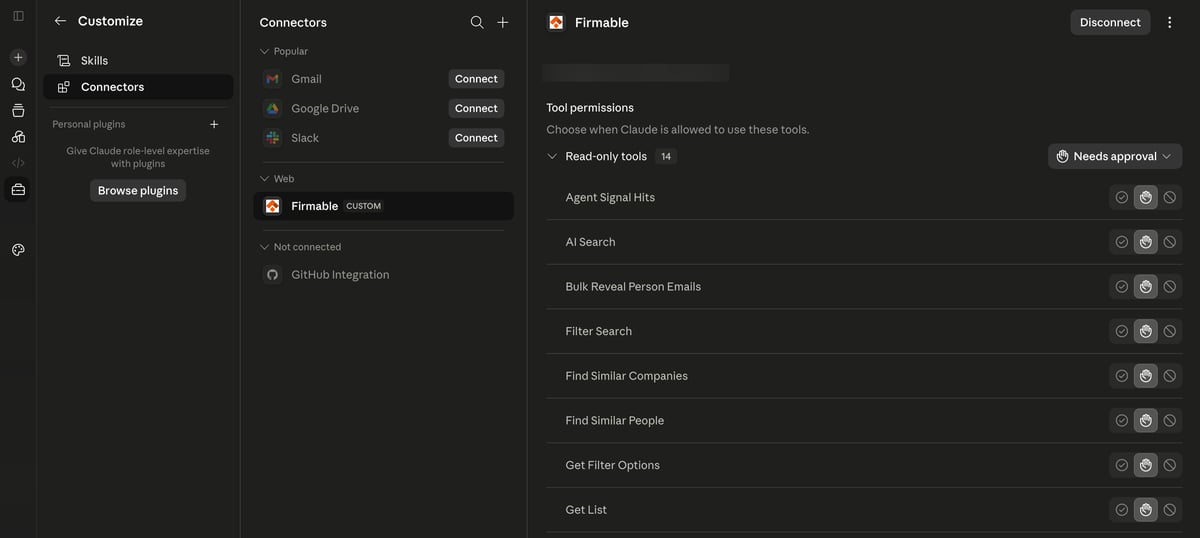Image resolution: width=1200 pixels, height=538 pixels.
Task: Collapse the Web connectors group
Action: point(265,178)
